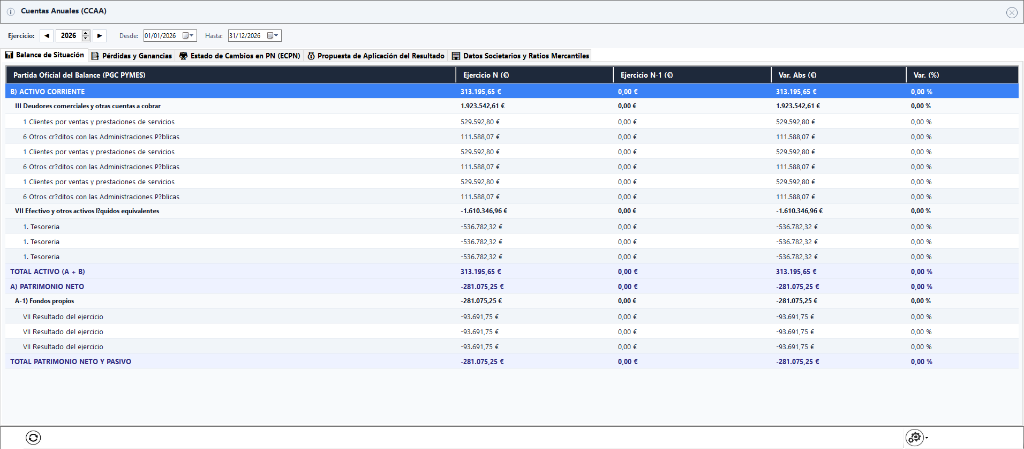This screenshot has width=1024, height=449.
Task: Click the Var. (%) column header
Action: click(962, 75)
